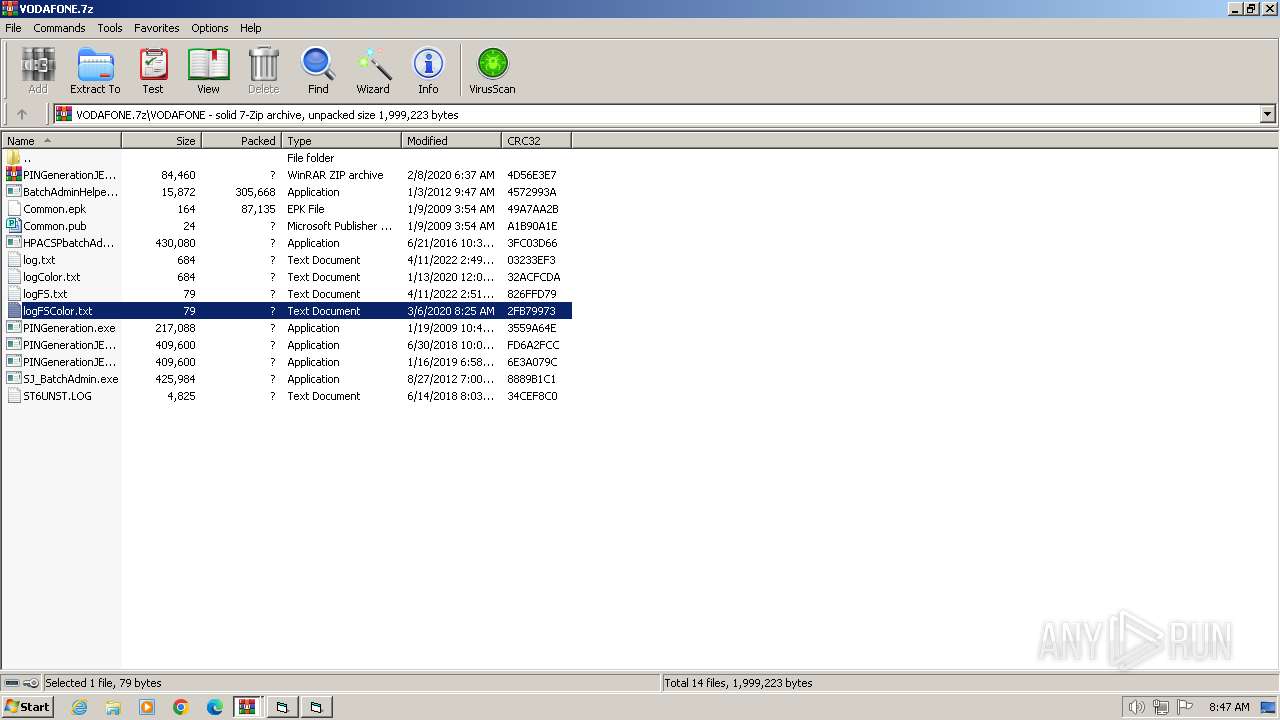This screenshot has height=720, width=1280.
Task: Click size value 430,080
Action: tap(175, 243)
